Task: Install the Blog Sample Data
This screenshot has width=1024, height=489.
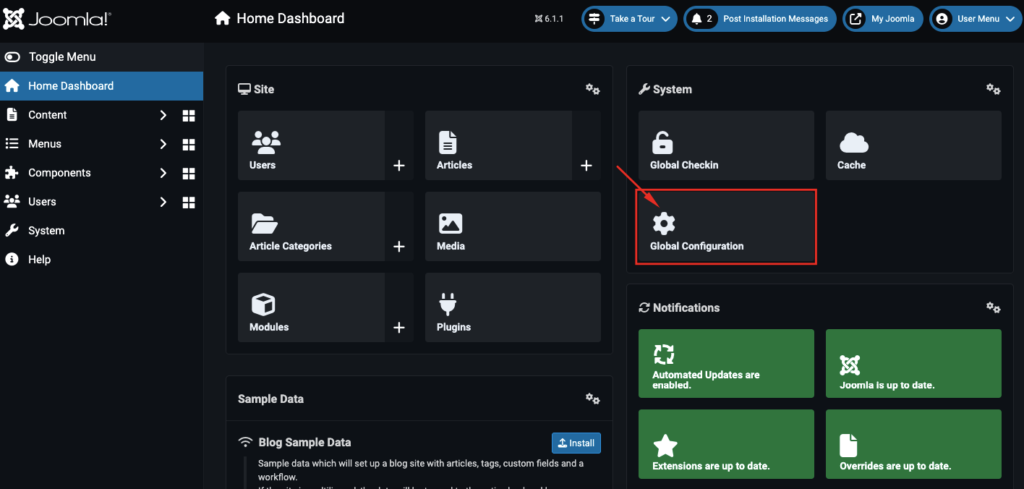Action: (576, 443)
